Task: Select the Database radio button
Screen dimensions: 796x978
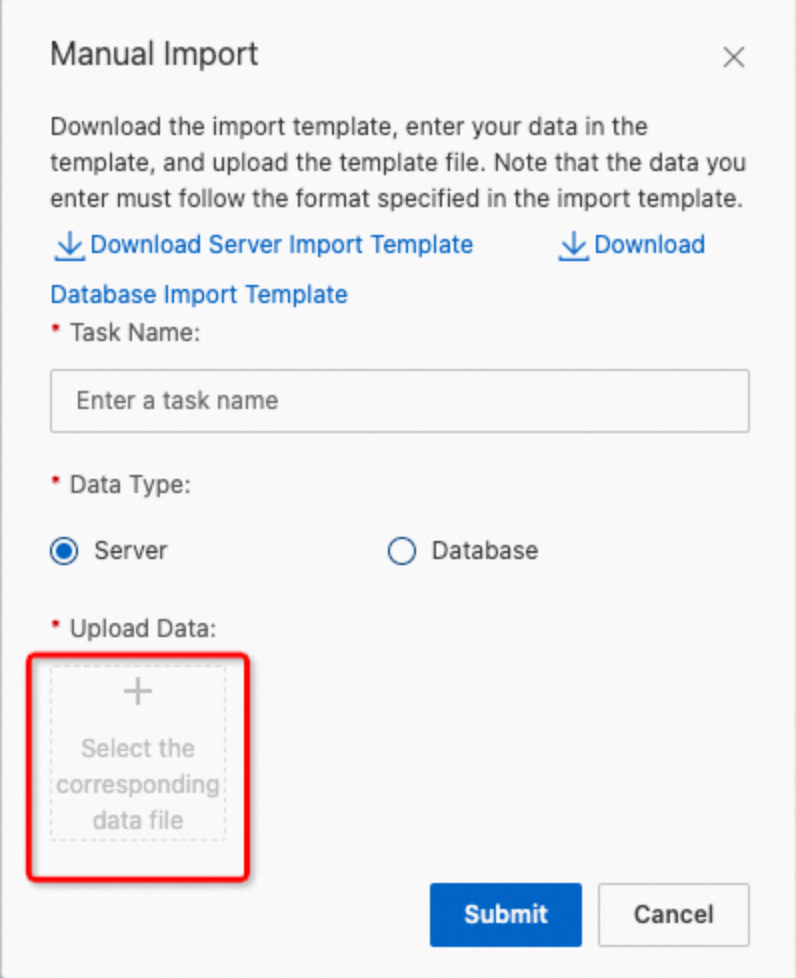Action: tap(401, 551)
